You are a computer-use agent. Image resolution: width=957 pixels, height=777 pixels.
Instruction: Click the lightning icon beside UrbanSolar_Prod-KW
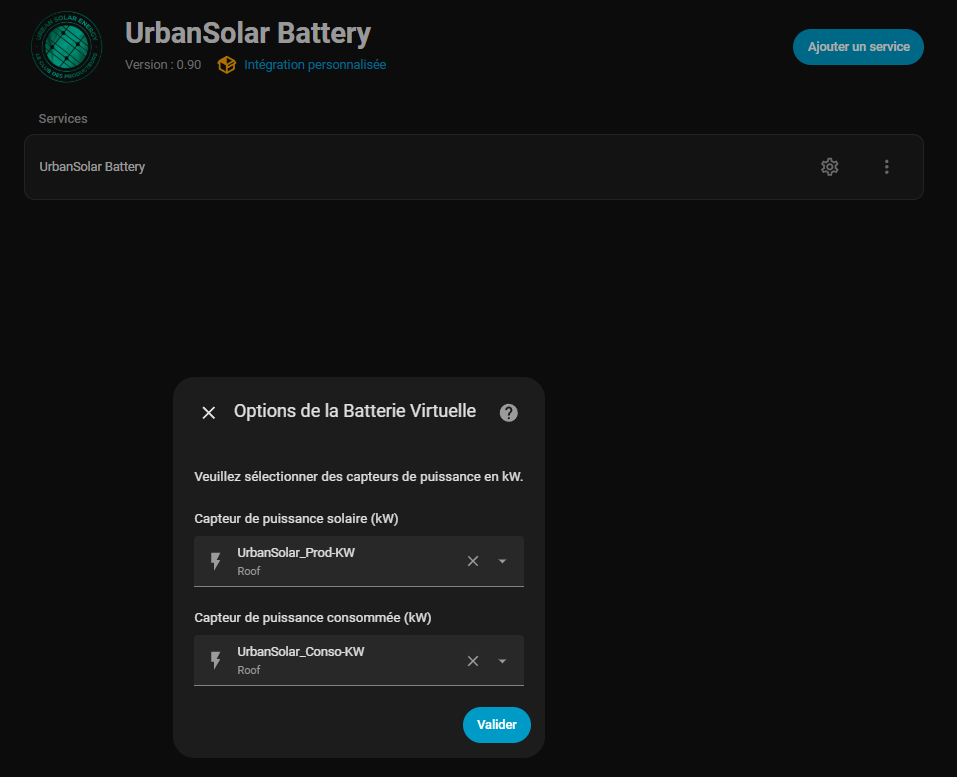(x=215, y=561)
